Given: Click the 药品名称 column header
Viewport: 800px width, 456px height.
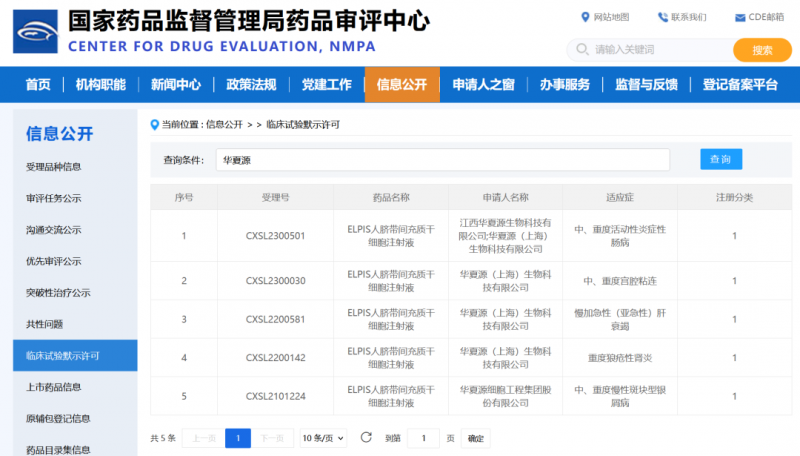Looking at the screenshot, I should tap(391, 197).
